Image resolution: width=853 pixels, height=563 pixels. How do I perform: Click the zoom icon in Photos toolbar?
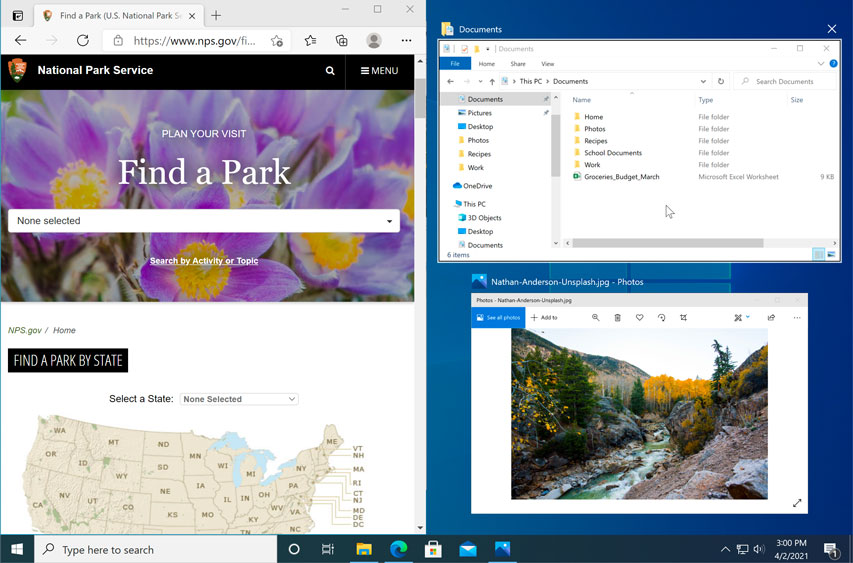click(x=596, y=318)
